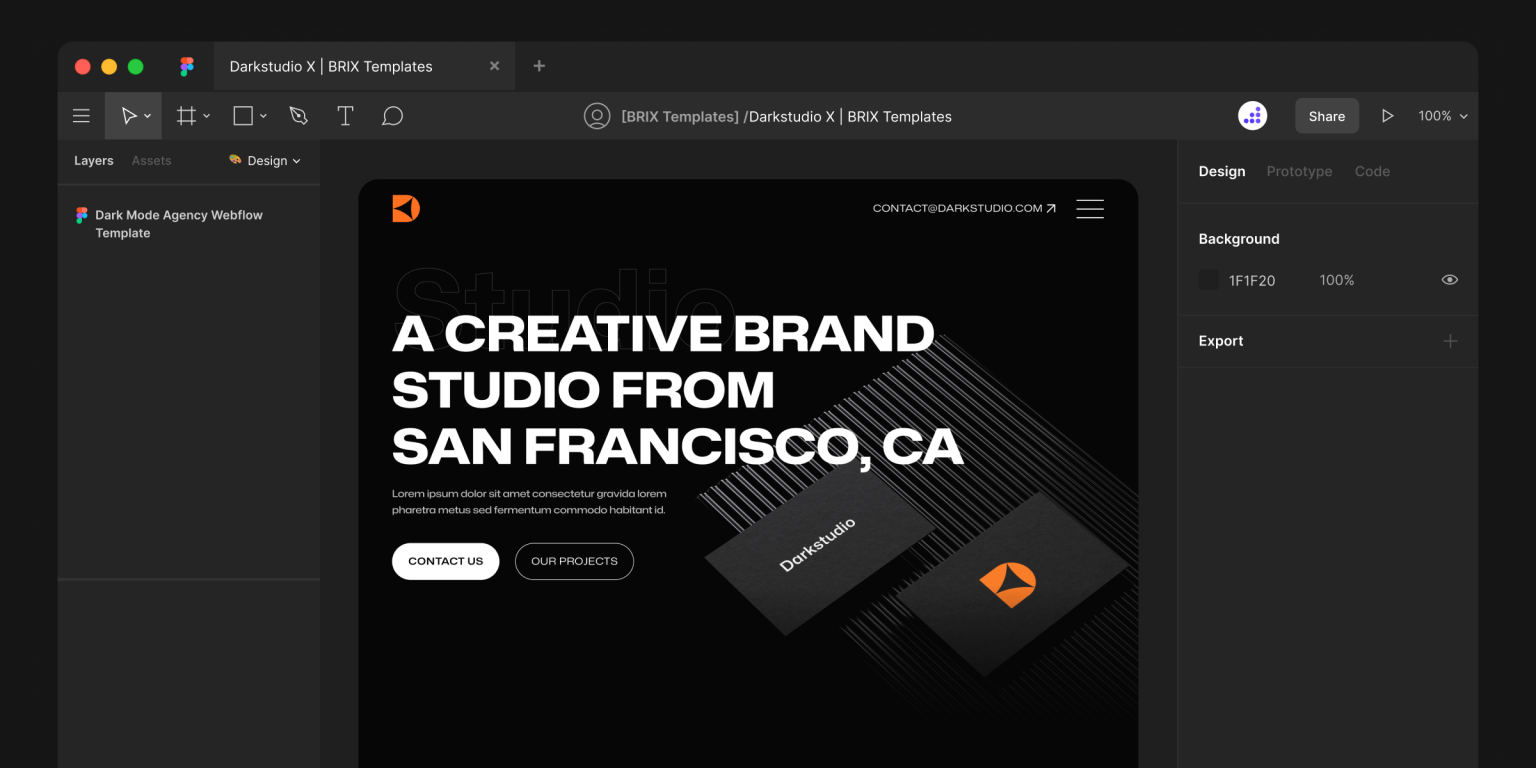Viewport: 1536px width, 768px height.
Task: Select the Frame tool
Action: [x=186, y=115]
